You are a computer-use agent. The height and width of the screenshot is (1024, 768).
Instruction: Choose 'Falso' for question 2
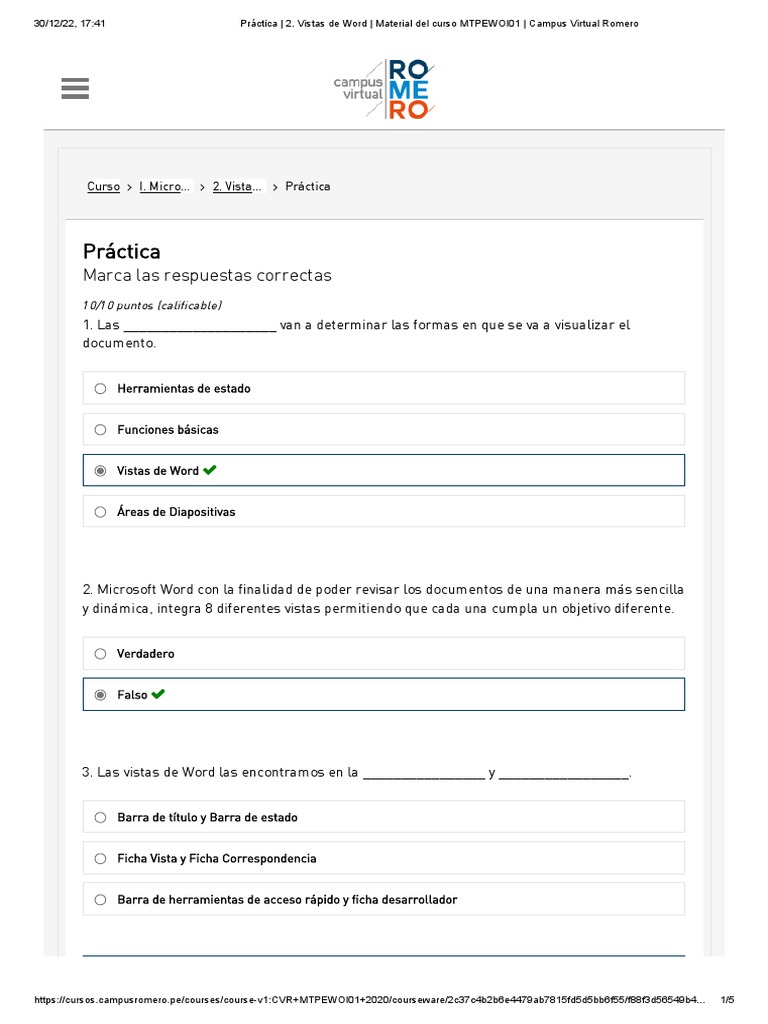pos(100,694)
